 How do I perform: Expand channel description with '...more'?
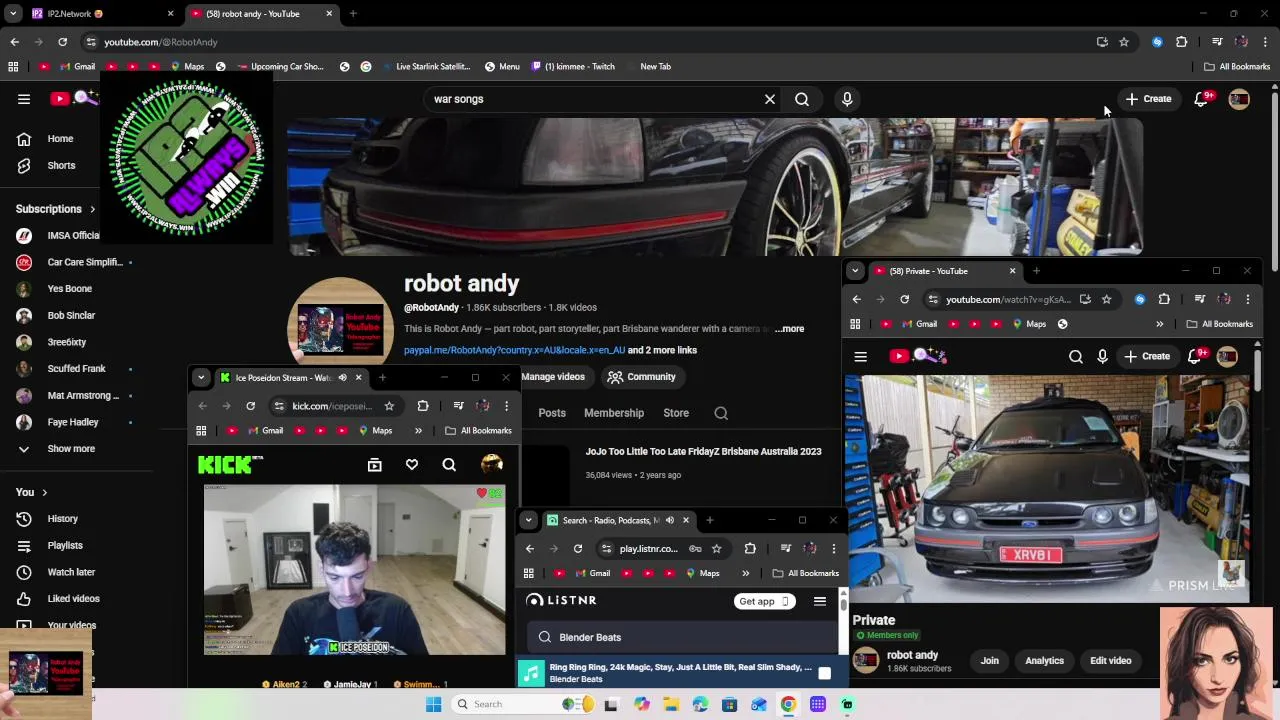click(x=790, y=329)
